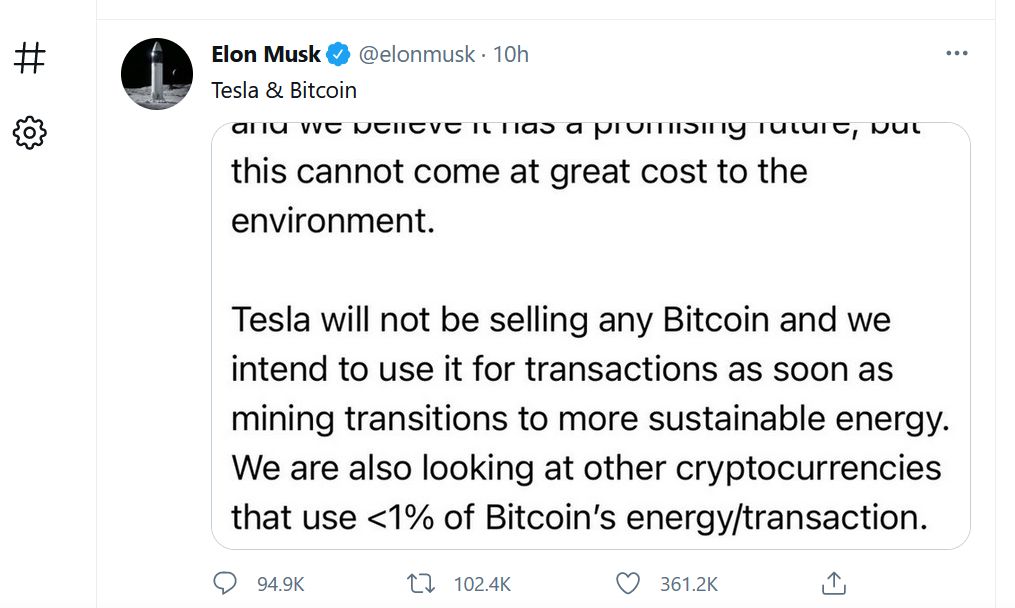Open the 10h timestamp link

click(511, 54)
